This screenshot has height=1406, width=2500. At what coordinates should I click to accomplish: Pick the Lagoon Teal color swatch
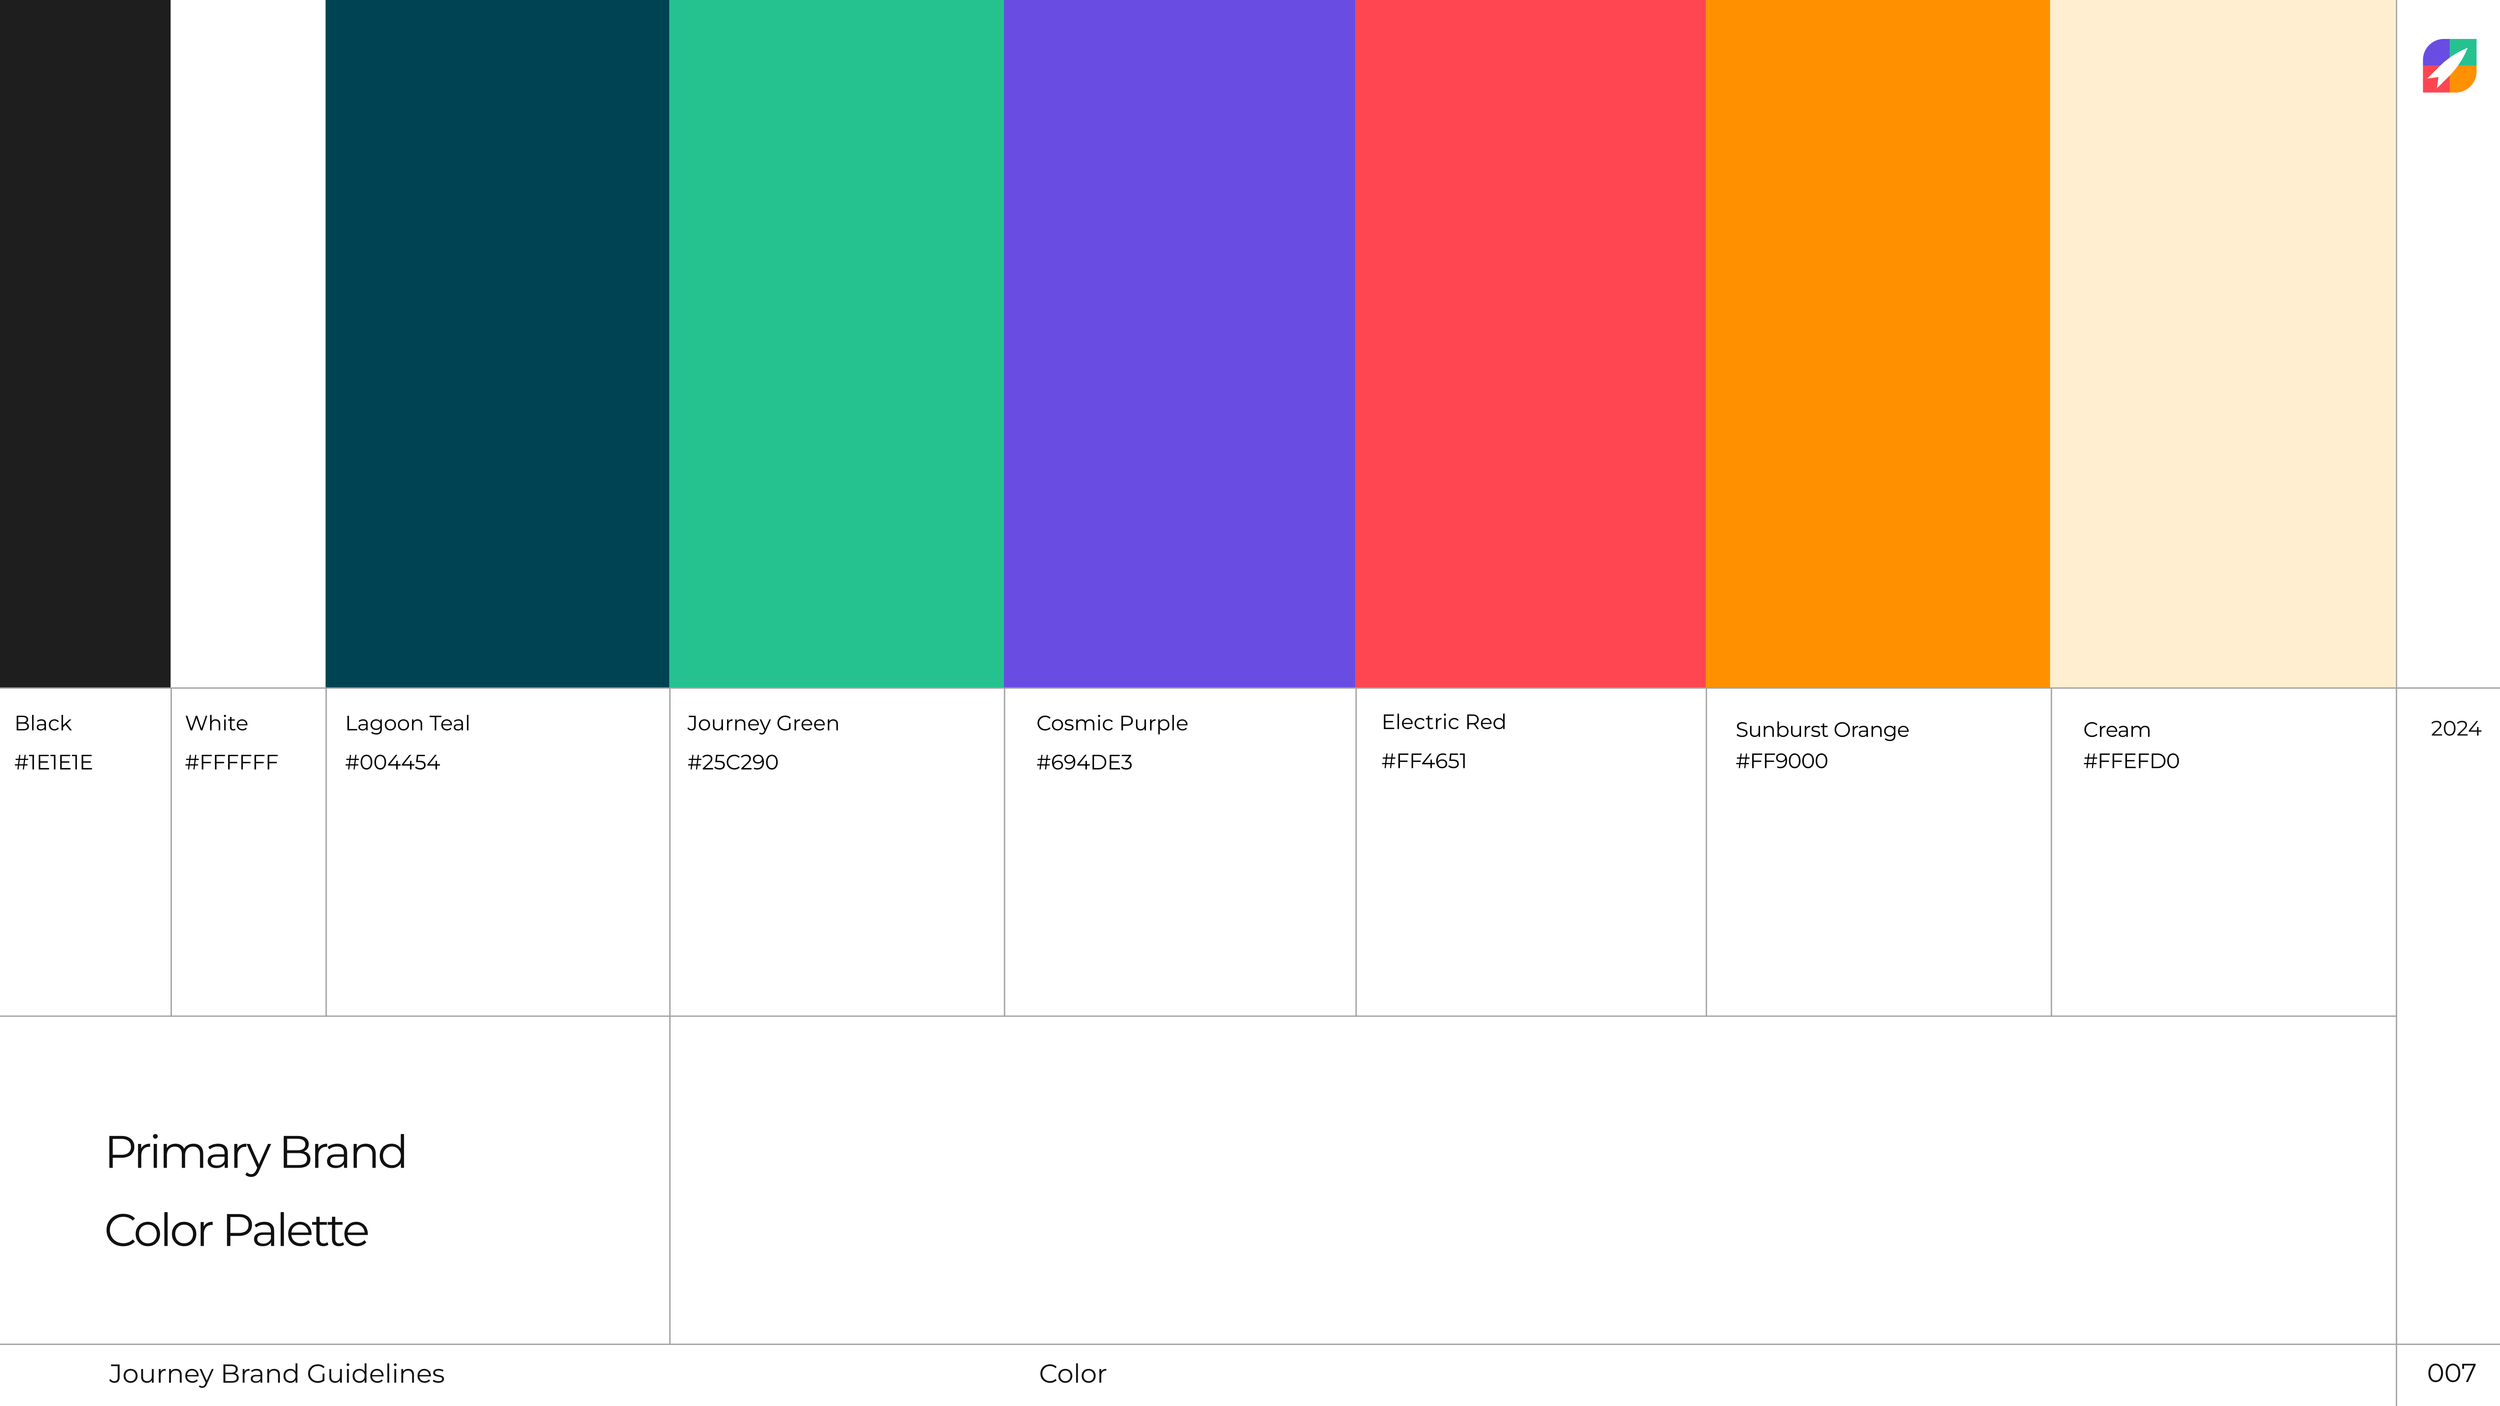coord(497,344)
